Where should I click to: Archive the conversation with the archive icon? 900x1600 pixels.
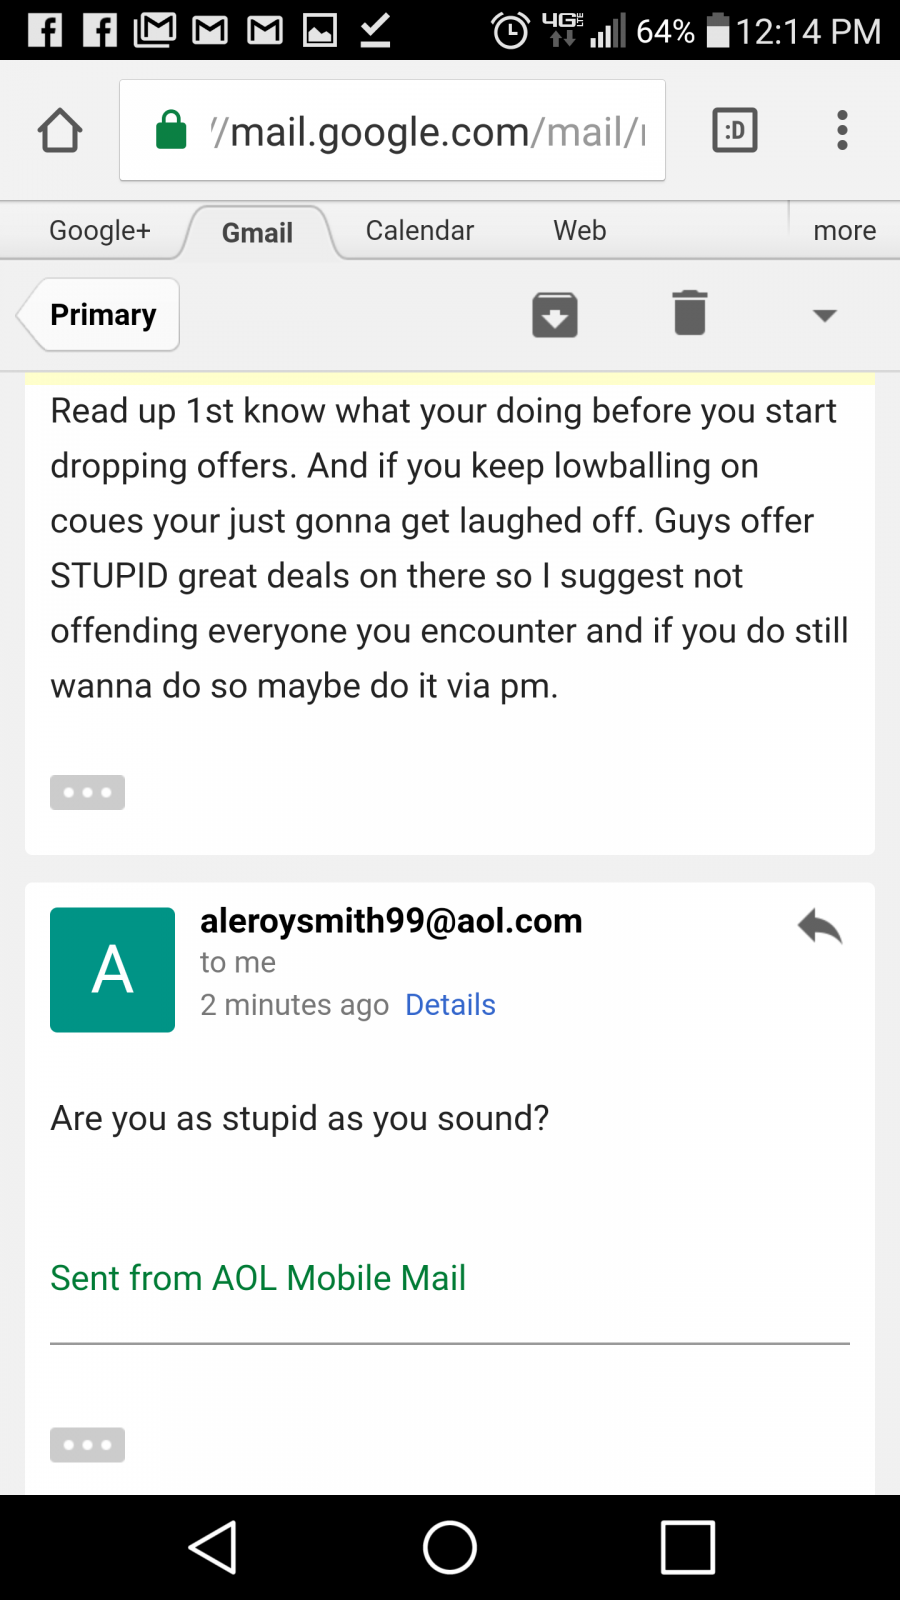pyautogui.click(x=555, y=315)
